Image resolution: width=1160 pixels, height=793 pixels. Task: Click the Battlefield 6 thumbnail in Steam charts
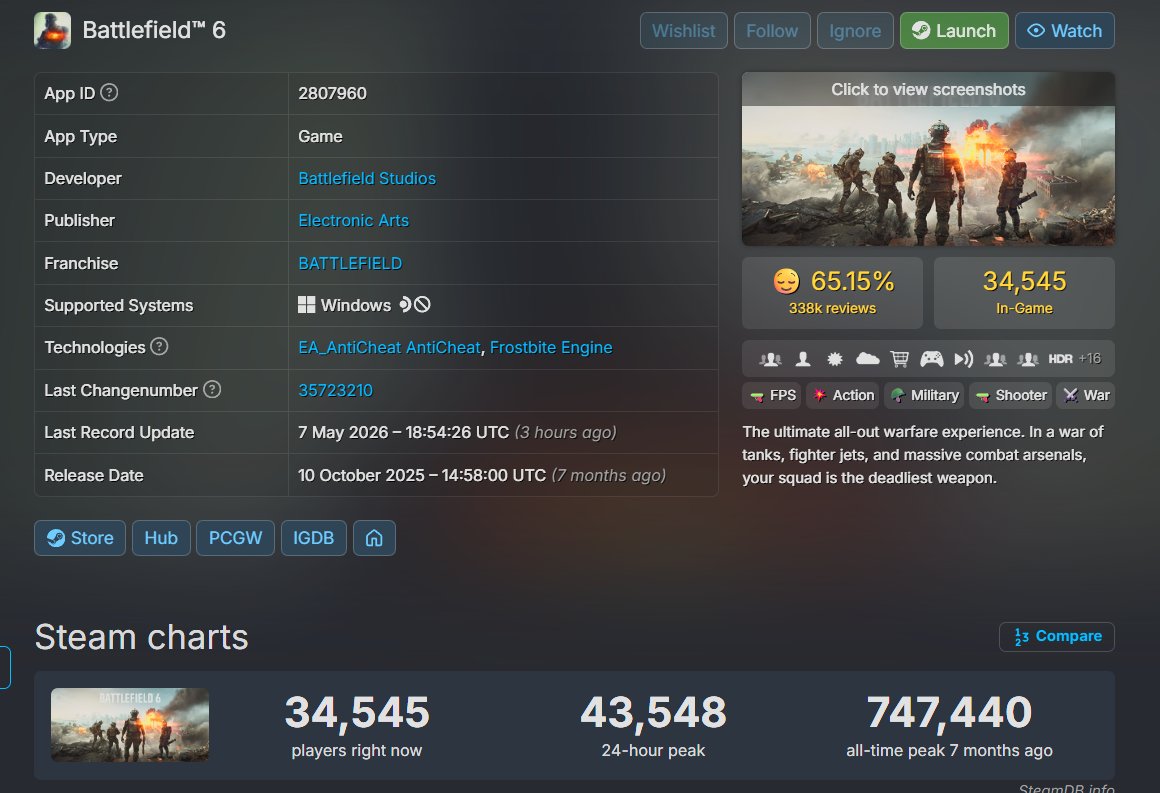130,725
